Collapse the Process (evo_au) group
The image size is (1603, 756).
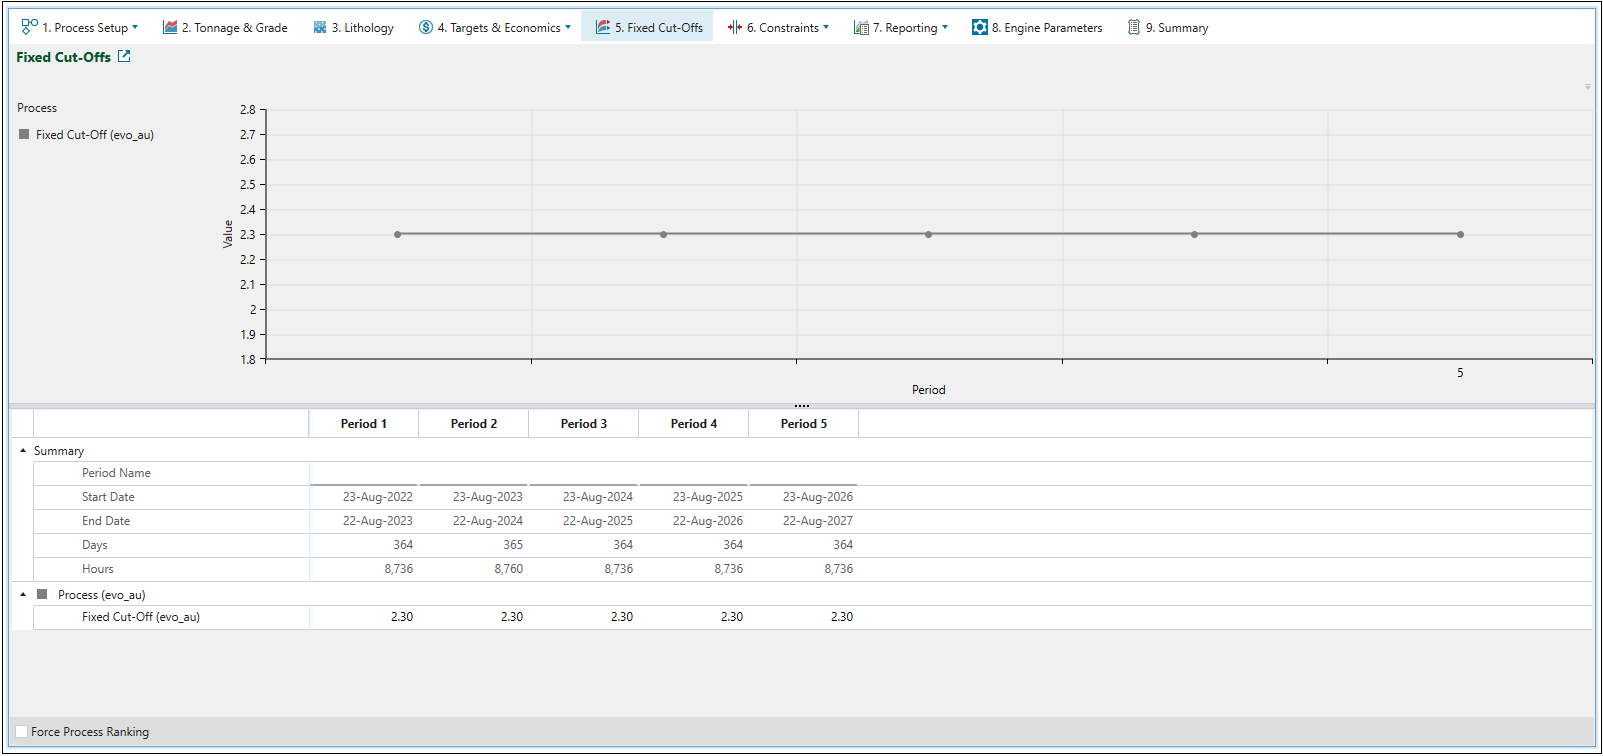(x=23, y=594)
